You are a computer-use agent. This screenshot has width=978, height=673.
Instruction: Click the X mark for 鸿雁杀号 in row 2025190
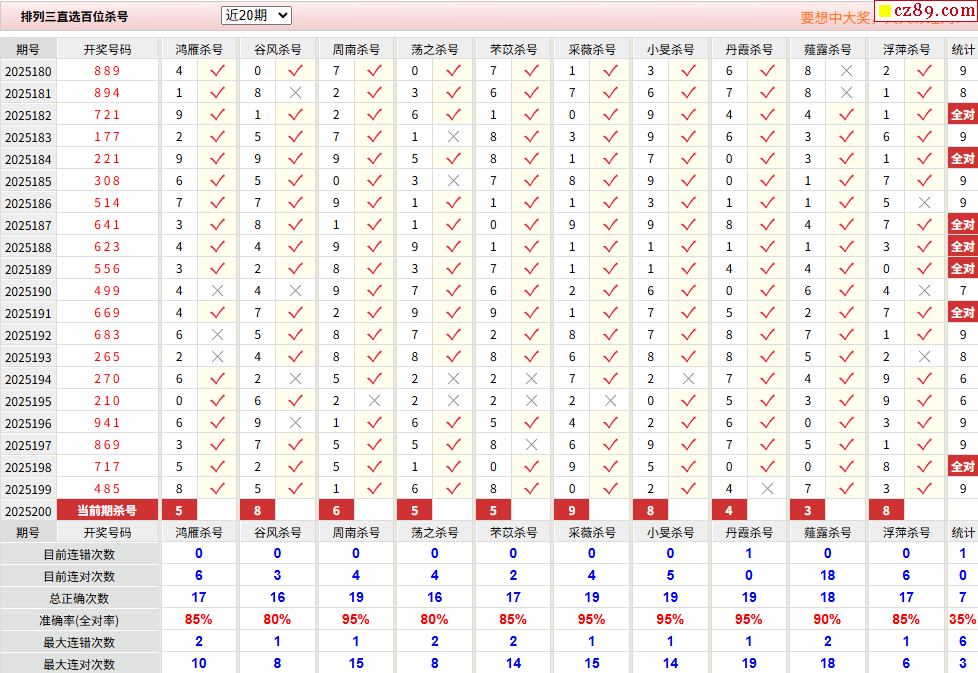(x=217, y=291)
